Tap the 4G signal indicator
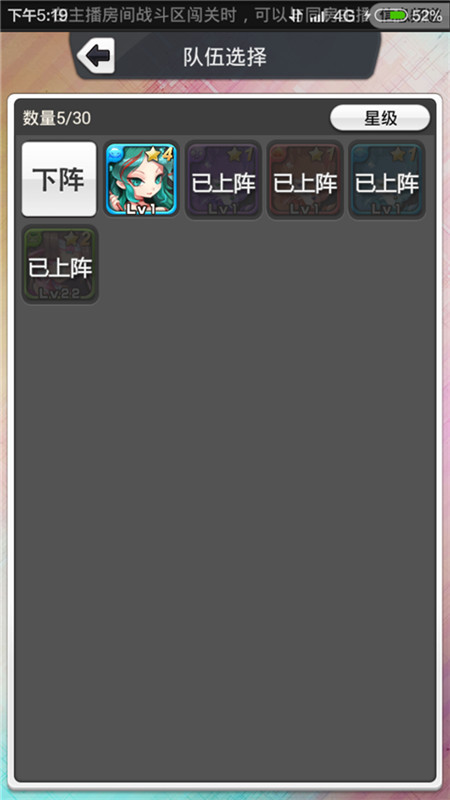 (x=344, y=16)
